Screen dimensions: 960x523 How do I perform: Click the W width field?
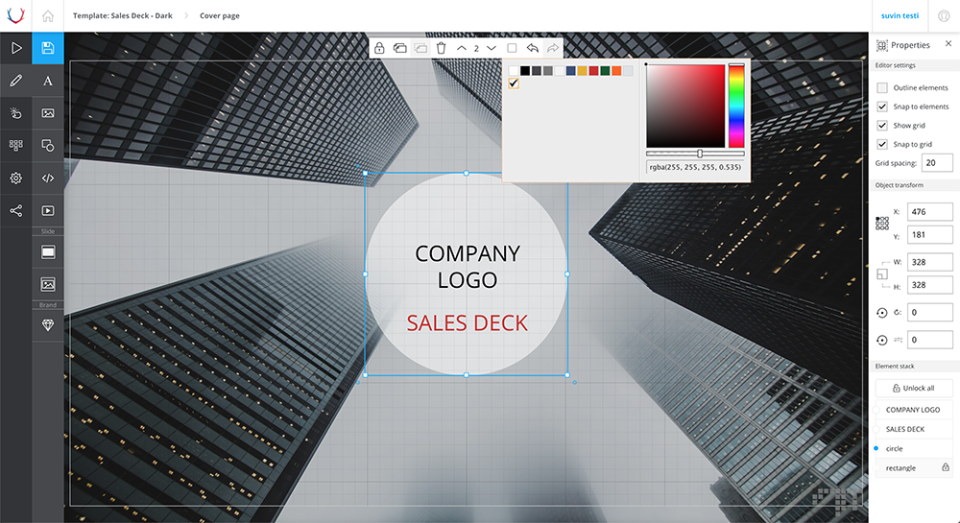[929, 262]
